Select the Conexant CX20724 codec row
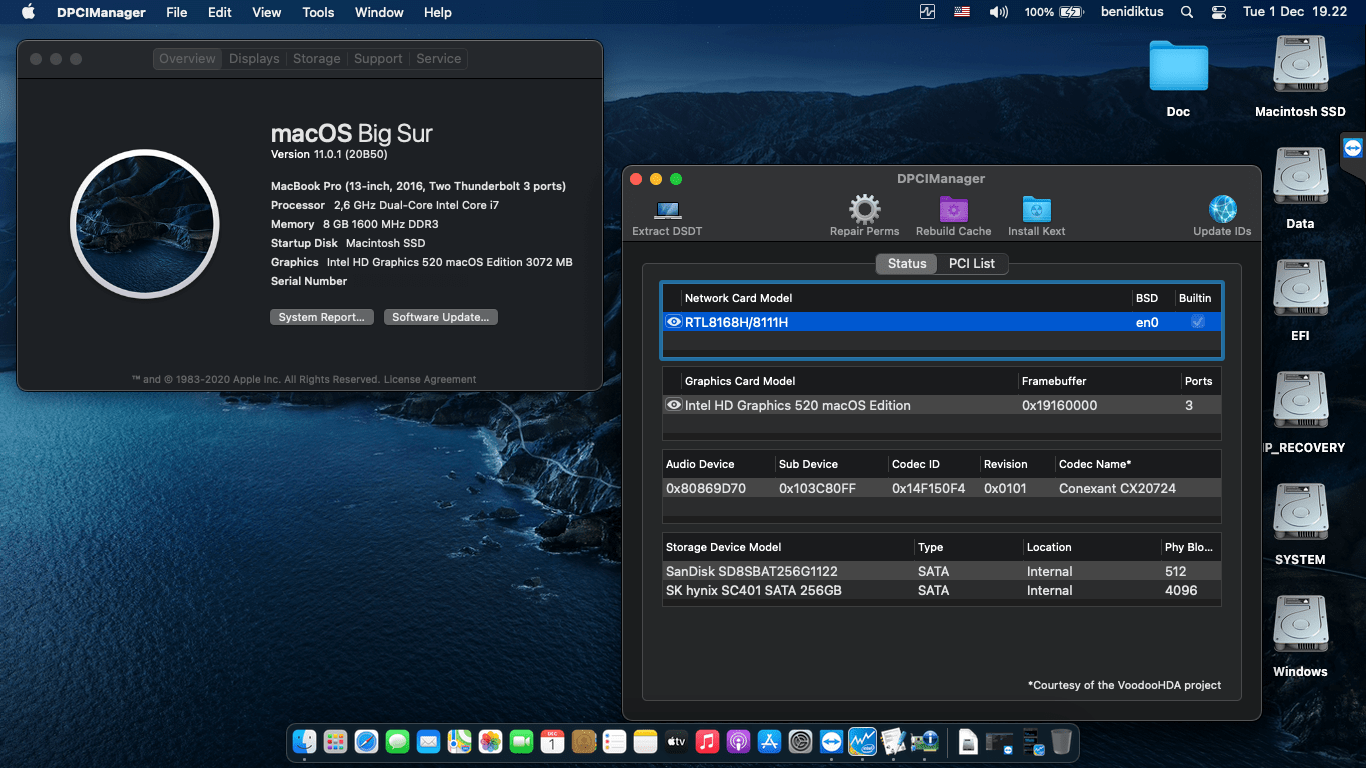The image size is (1366, 768). [941, 488]
